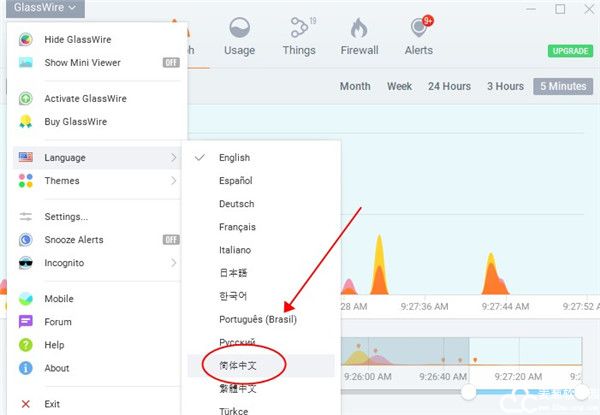Click the Buy GlassWire ribbon icon
This screenshot has height=415, width=600.
point(26,121)
